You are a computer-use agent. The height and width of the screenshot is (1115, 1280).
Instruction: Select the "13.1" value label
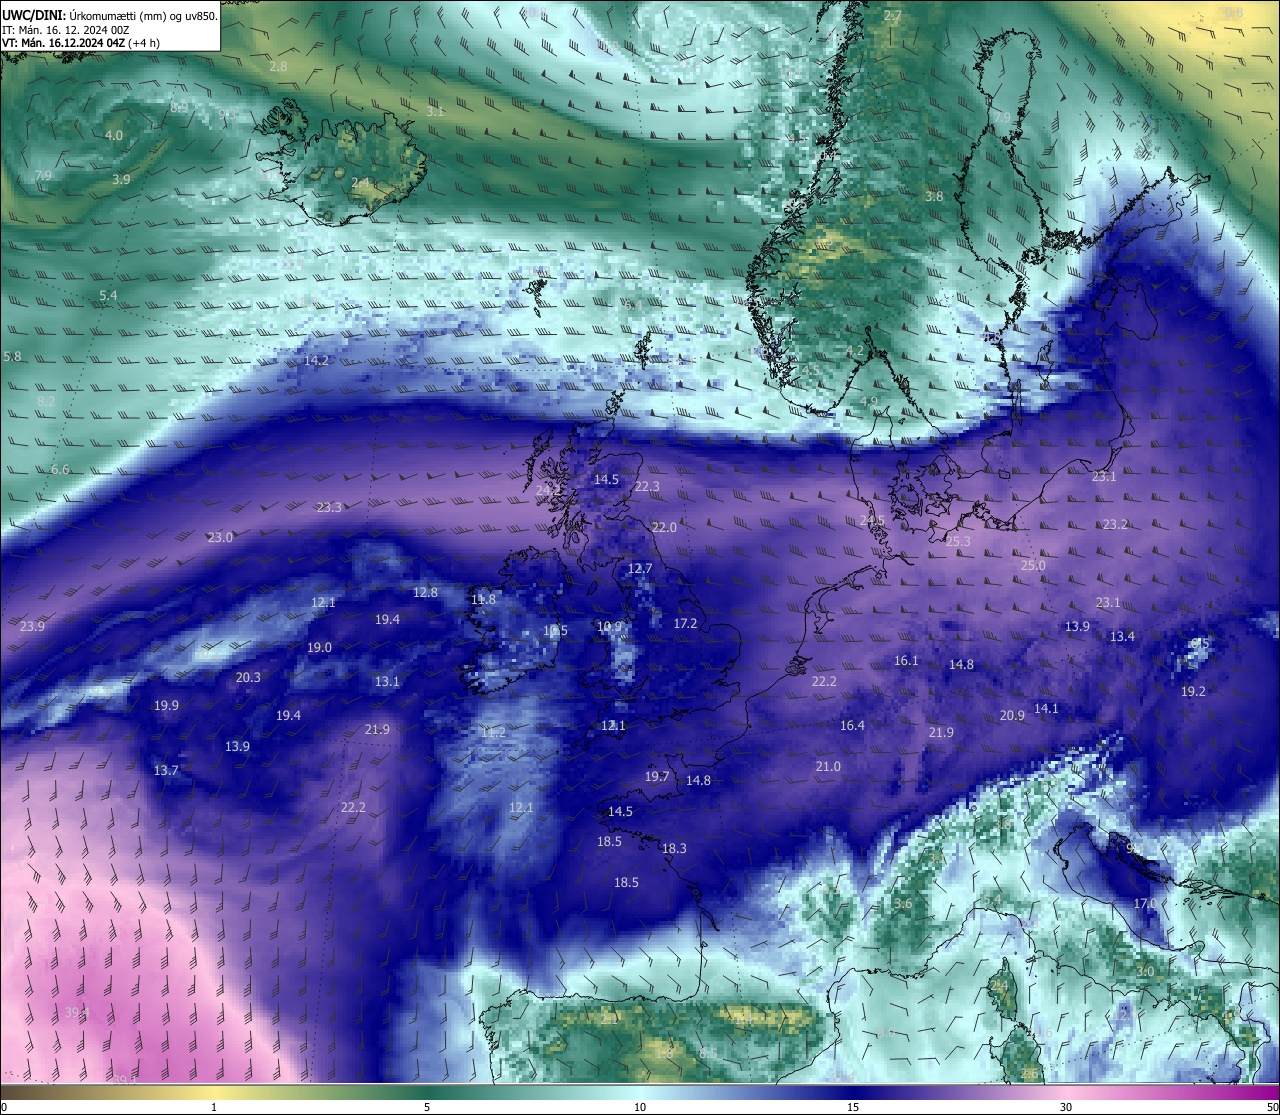tap(387, 681)
